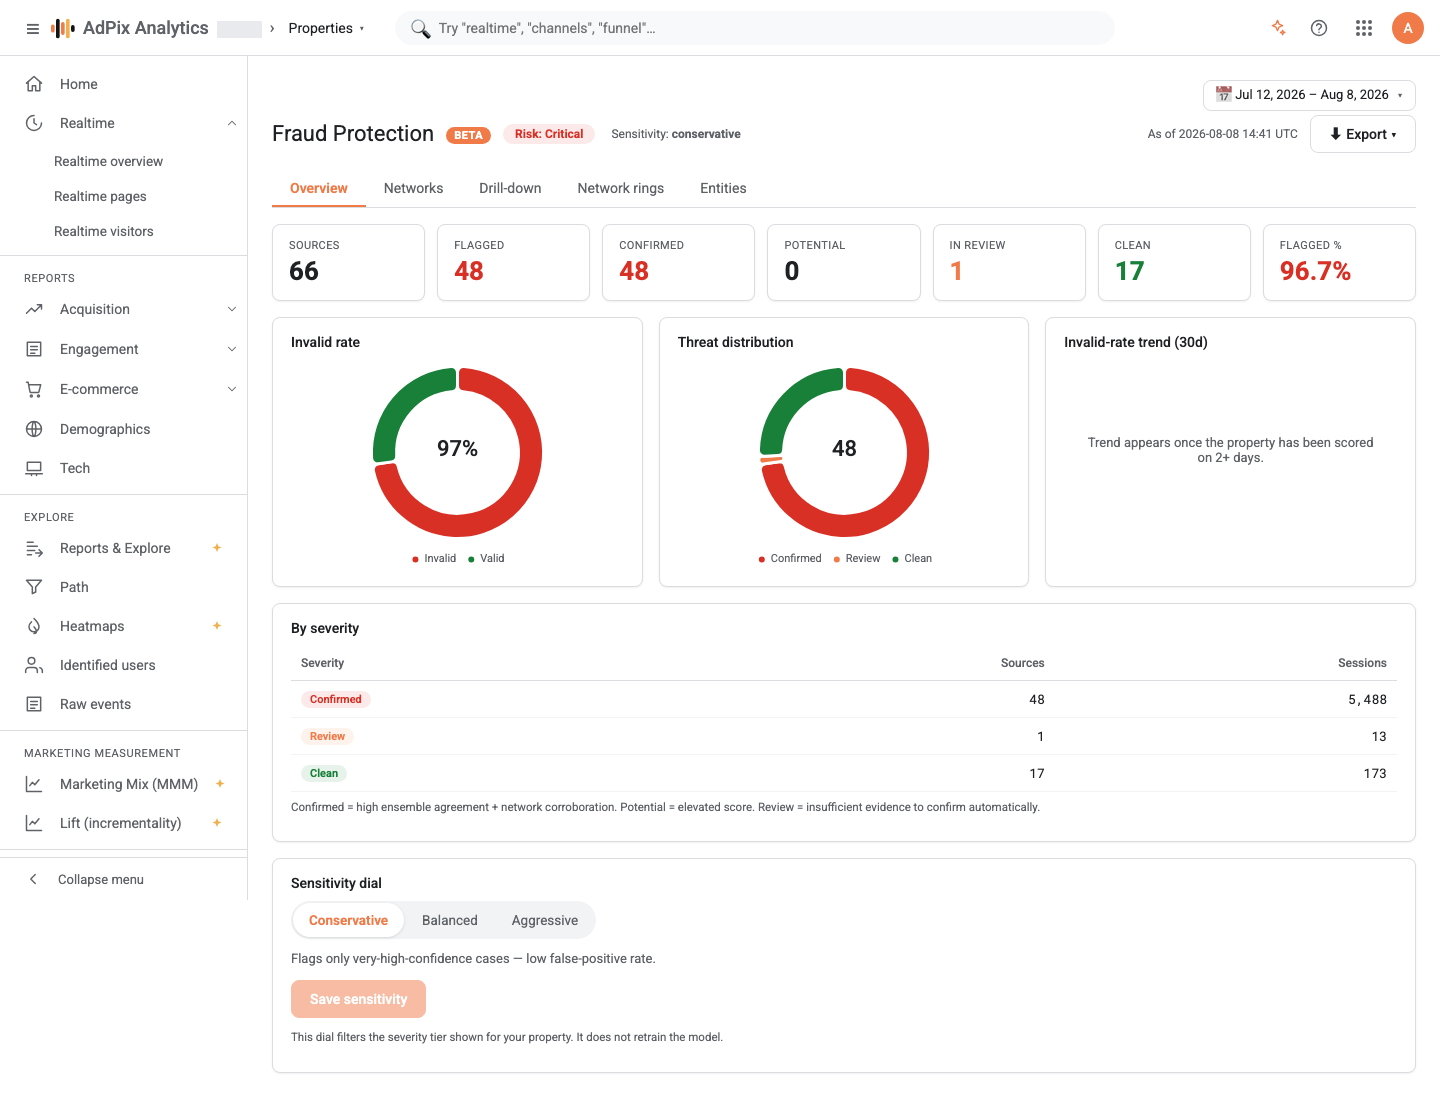Open the user account avatar

[1408, 28]
